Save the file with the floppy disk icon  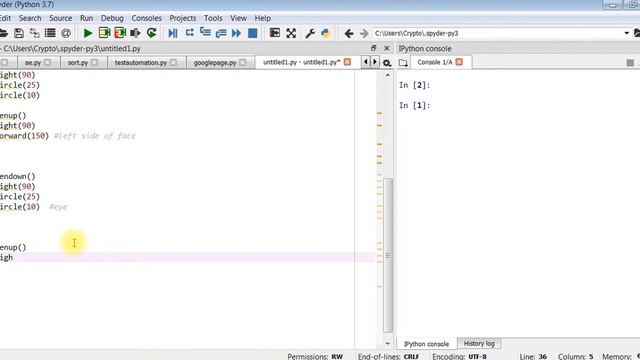click(19, 33)
